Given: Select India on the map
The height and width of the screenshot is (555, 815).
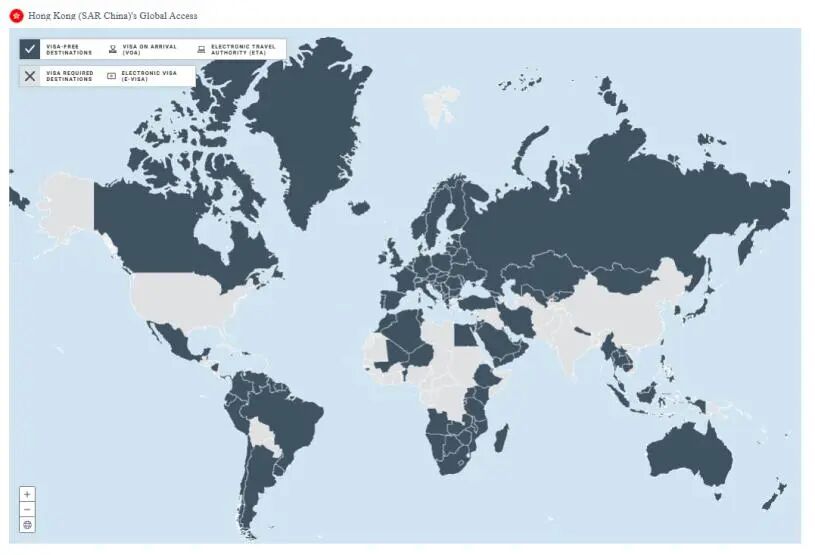Looking at the screenshot, I should point(567,343).
